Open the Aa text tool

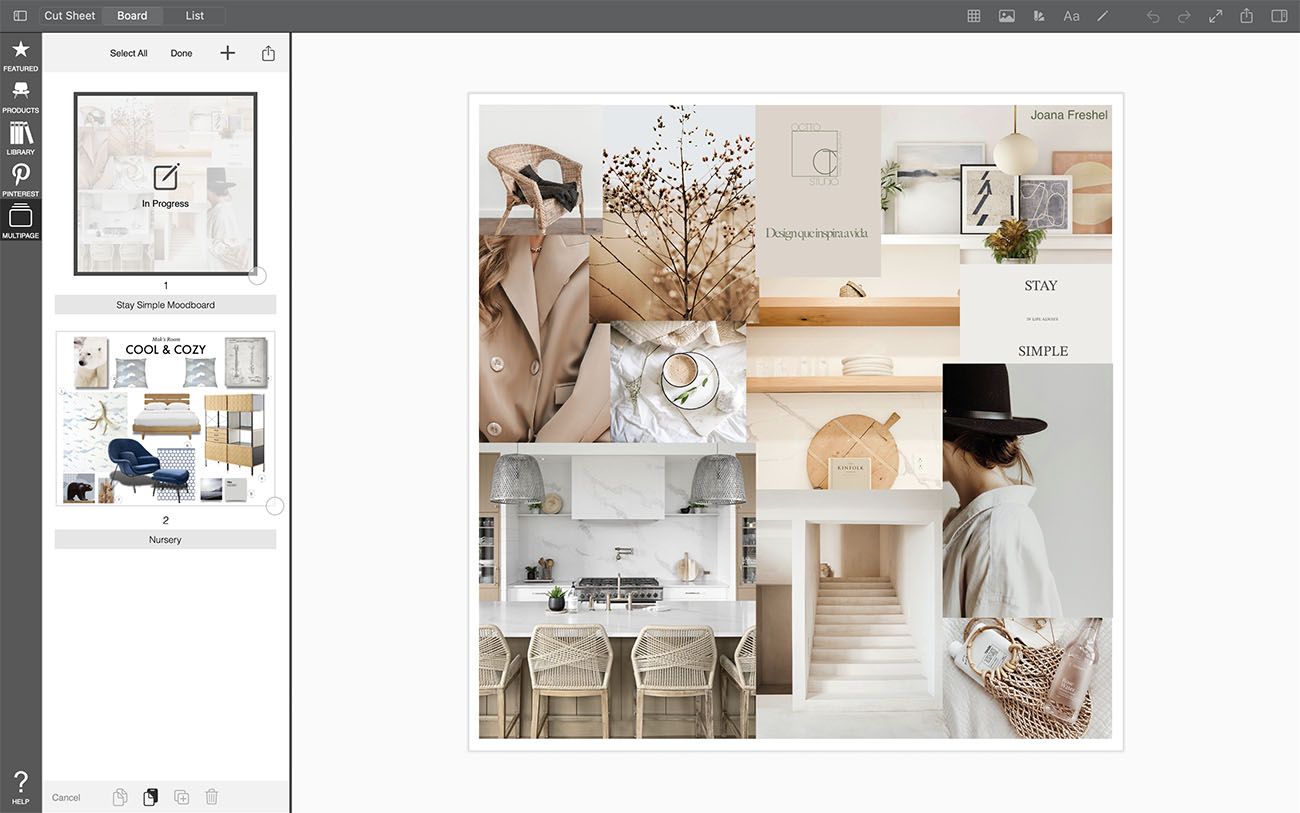(x=1071, y=16)
